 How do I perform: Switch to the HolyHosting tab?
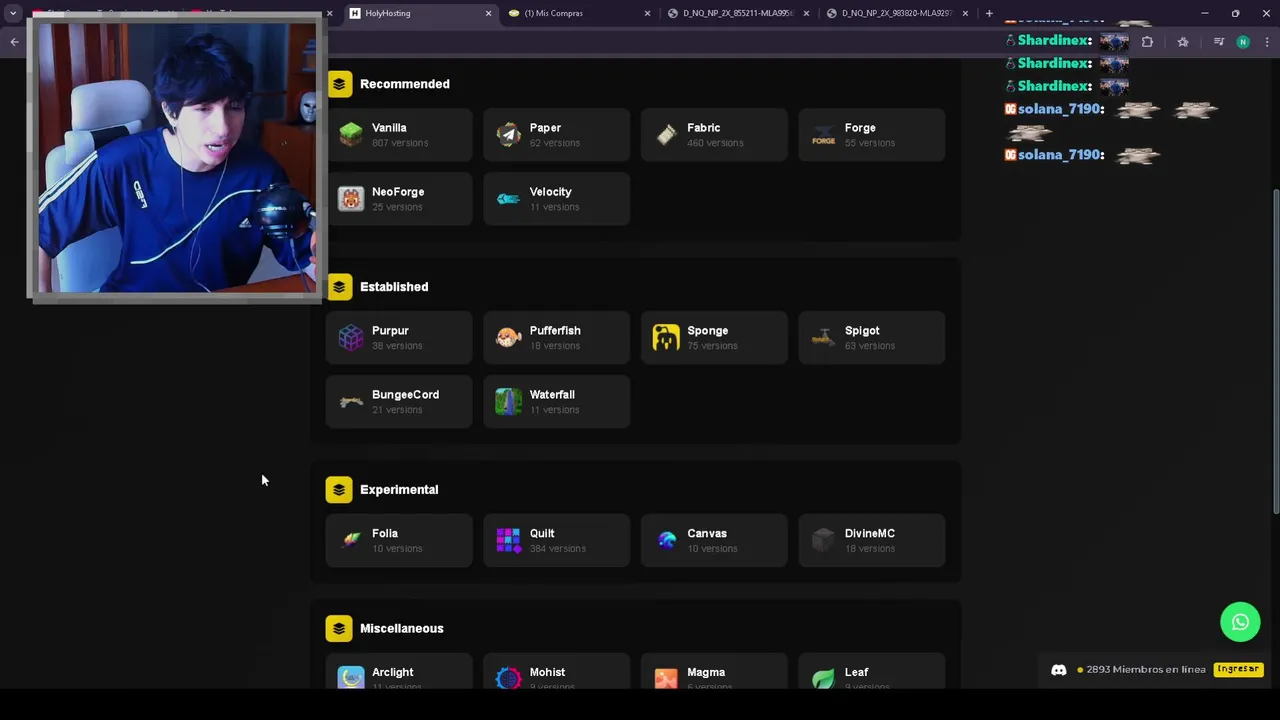418,13
